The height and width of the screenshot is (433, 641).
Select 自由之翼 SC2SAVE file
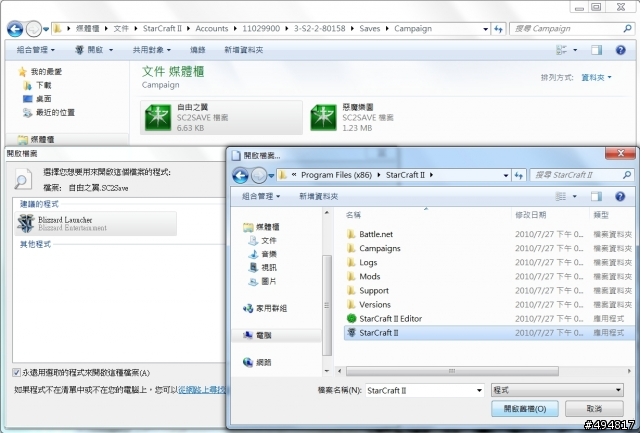coord(221,117)
